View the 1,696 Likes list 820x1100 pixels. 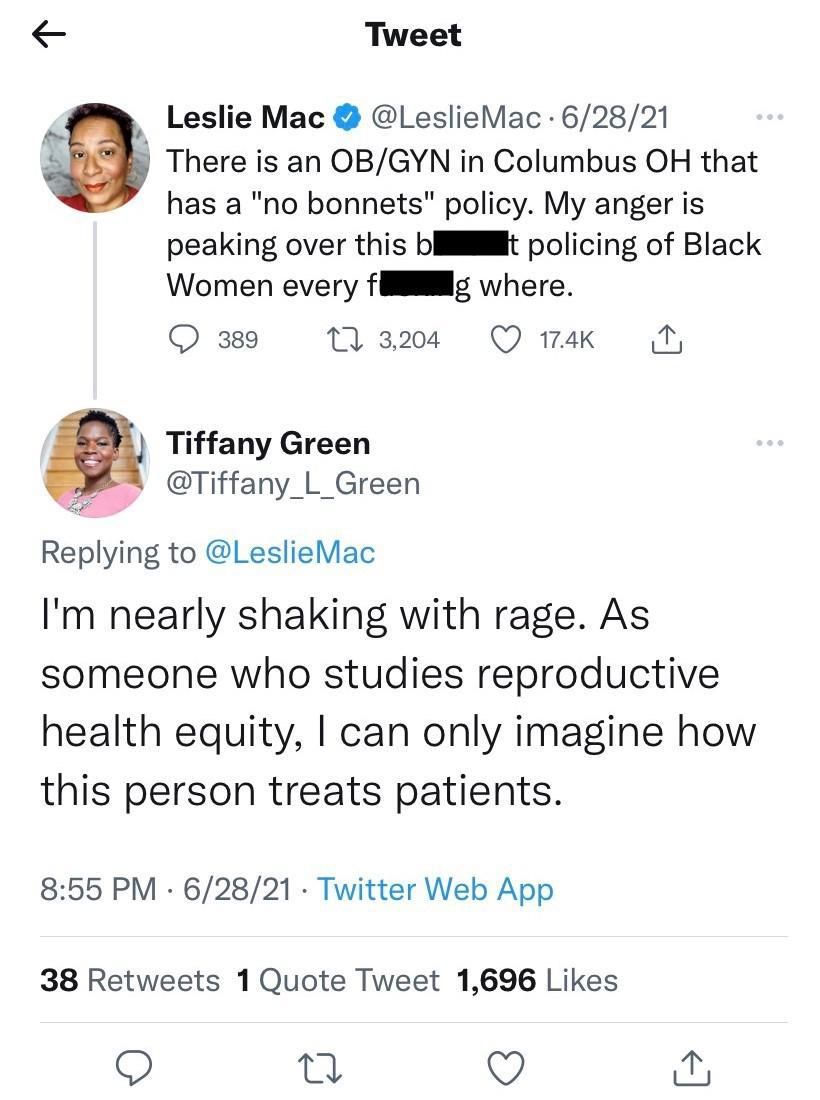click(x=536, y=980)
